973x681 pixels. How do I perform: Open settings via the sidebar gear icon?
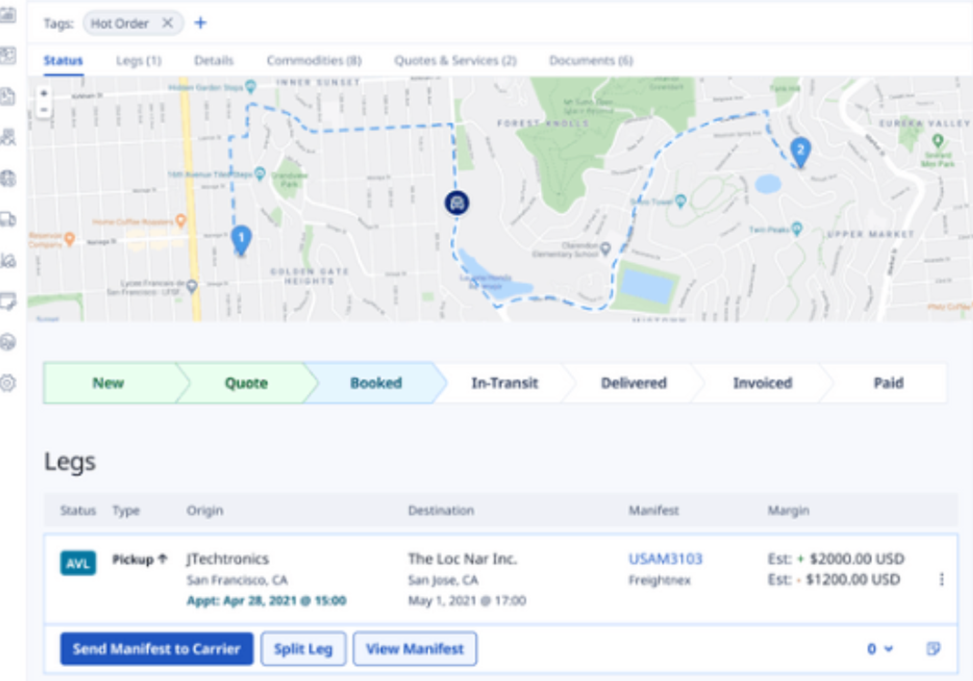point(7,383)
